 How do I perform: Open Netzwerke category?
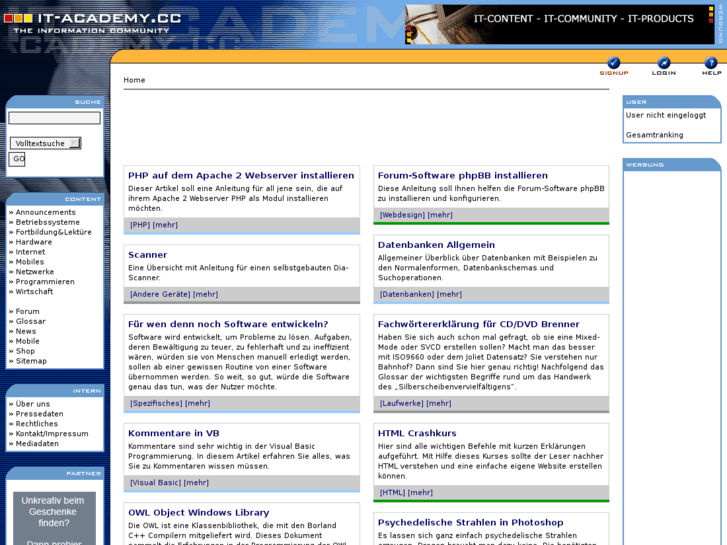(x=35, y=272)
